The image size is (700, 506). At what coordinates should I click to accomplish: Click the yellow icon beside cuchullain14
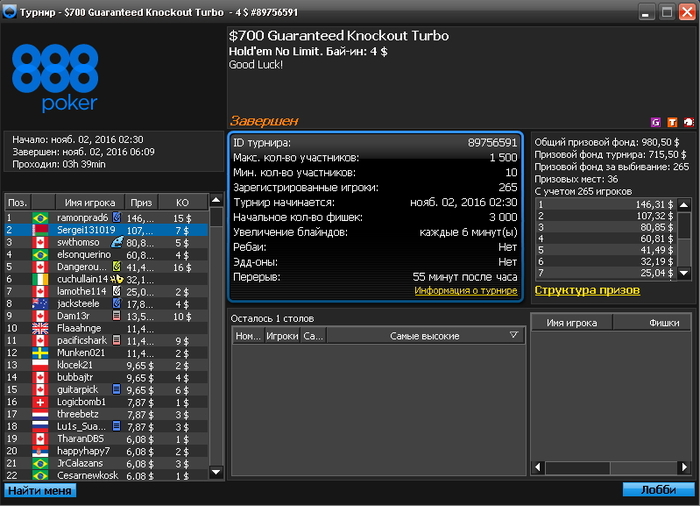click(x=117, y=279)
